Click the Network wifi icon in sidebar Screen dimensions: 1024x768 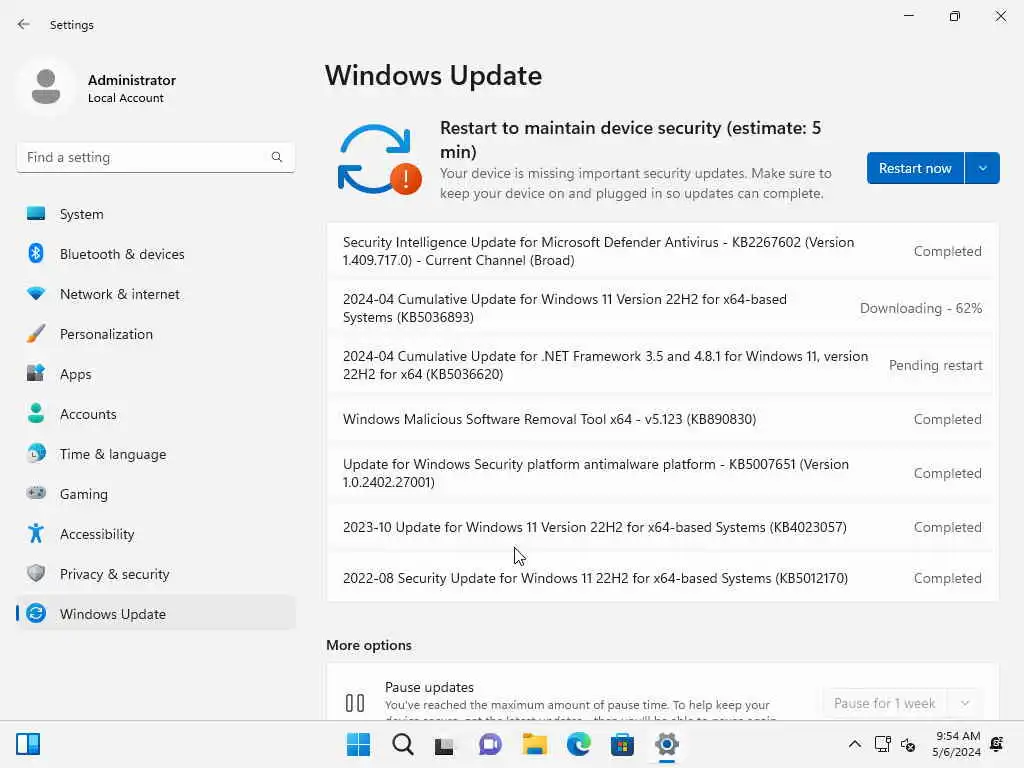(36, 293)
